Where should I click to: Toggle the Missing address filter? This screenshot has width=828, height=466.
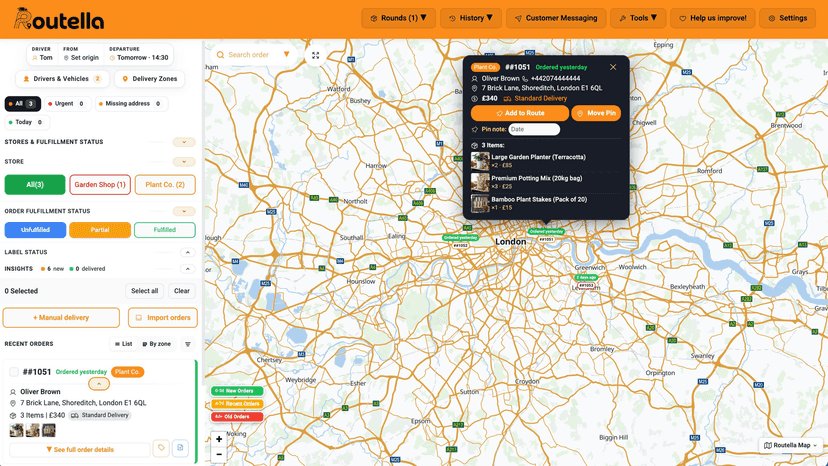click(x=131, y=104)
